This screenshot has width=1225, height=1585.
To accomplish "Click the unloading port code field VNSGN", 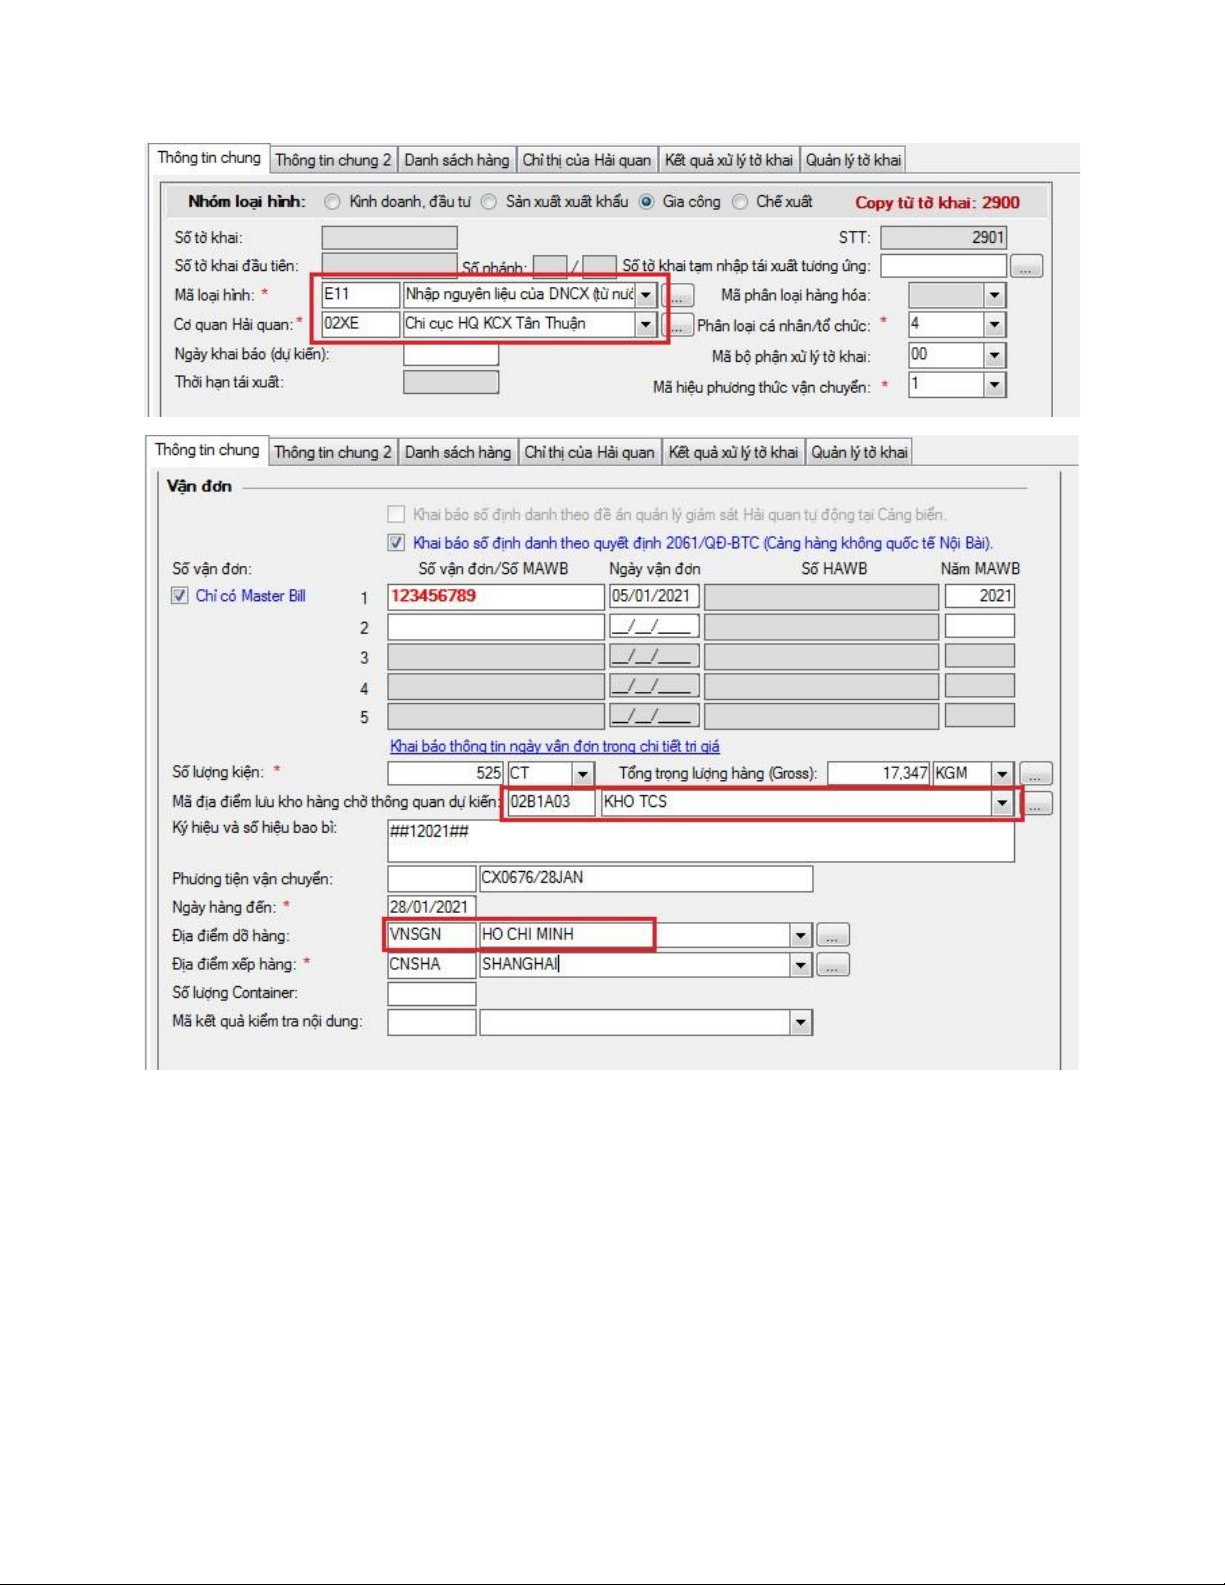I will pyautogui.click(x=432, y=936).
